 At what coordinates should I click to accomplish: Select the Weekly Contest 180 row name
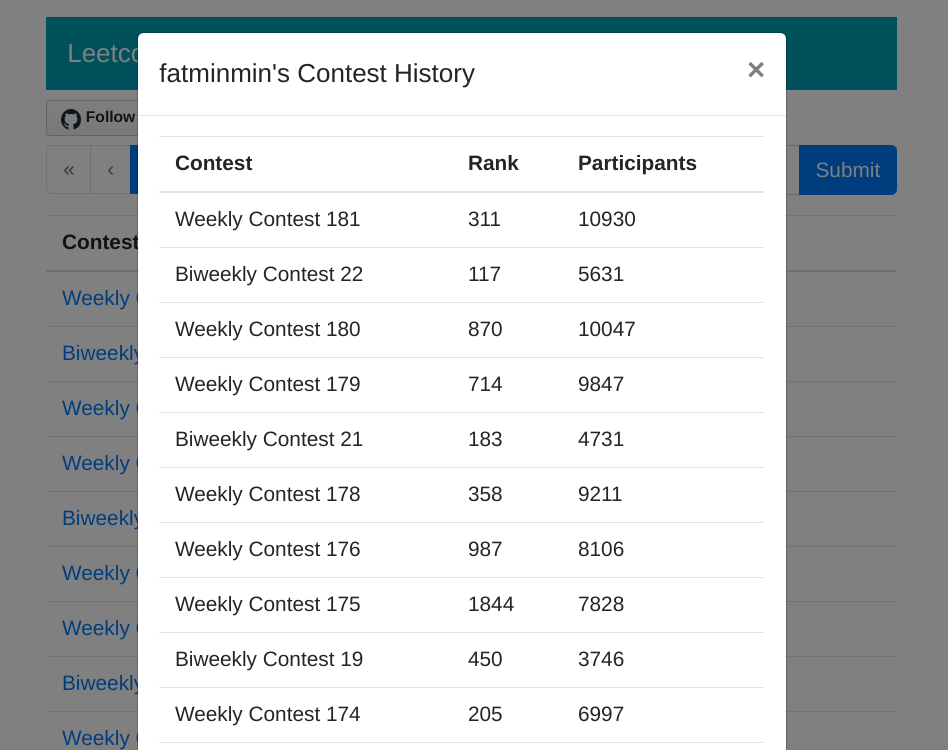coord(267,329)
